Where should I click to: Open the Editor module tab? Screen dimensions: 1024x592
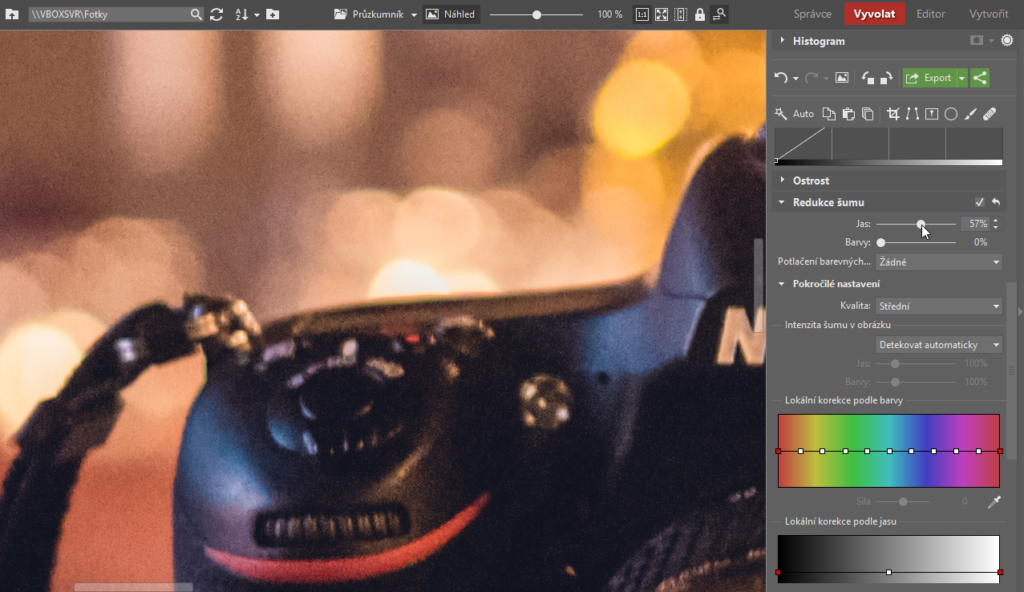pos(931,14)
